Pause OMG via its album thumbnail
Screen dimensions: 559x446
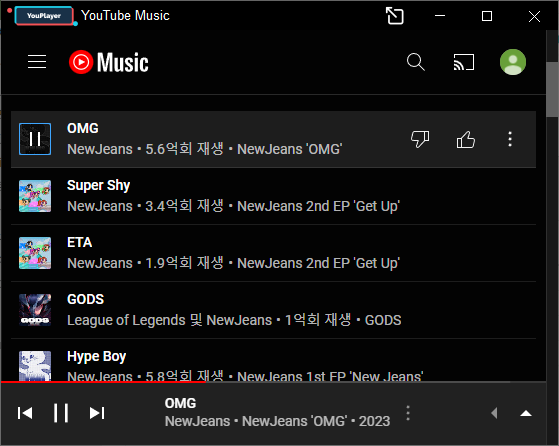pyautogui.click(x=35, y=139)
